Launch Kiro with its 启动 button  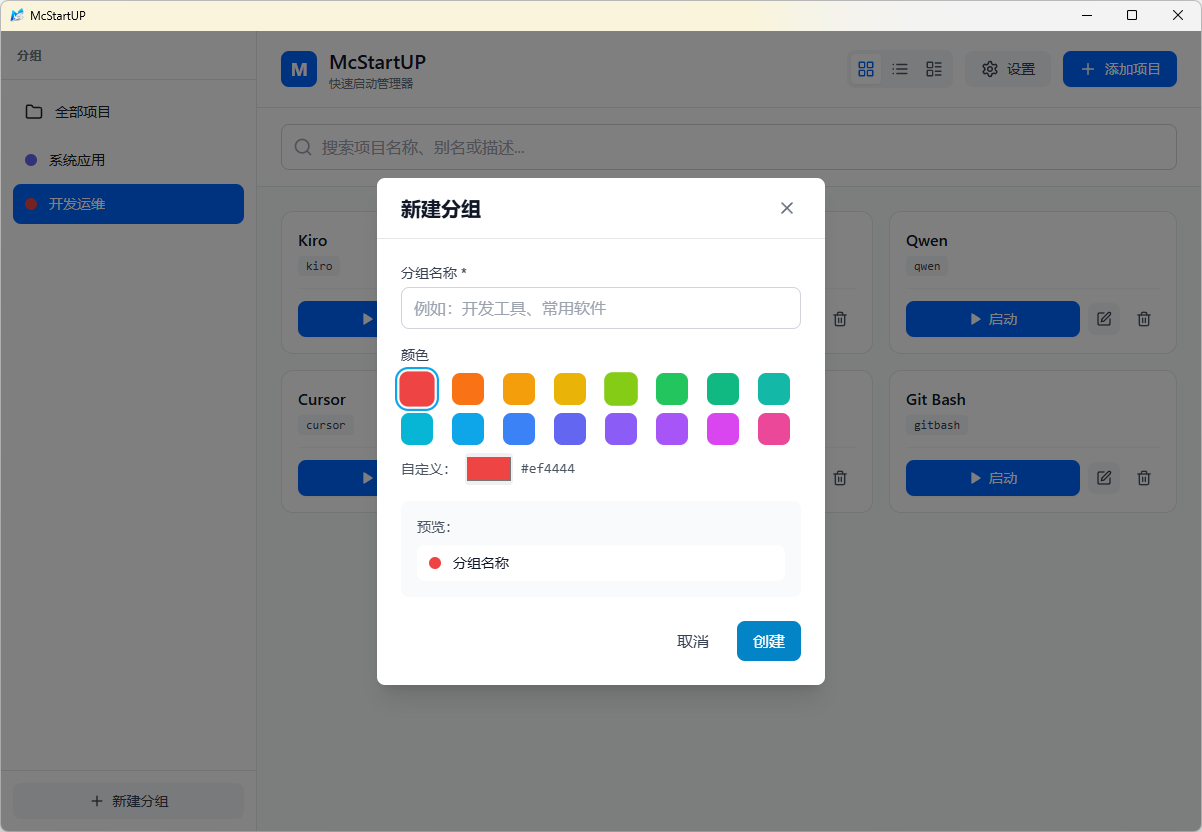click(x=337, y=319)
